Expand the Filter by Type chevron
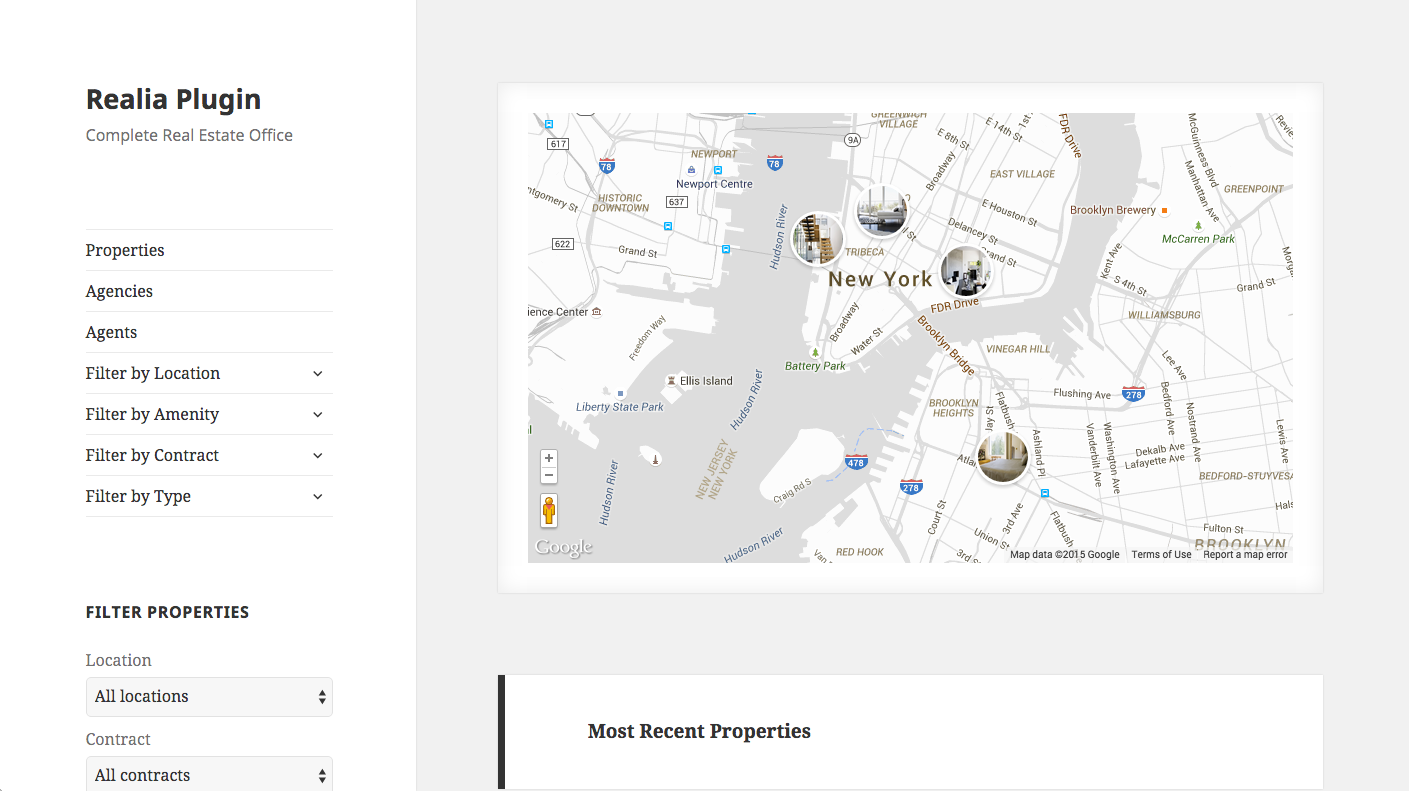Image resolution: width=1409 pixels, height=791 pixels. [x=318, y=496]
